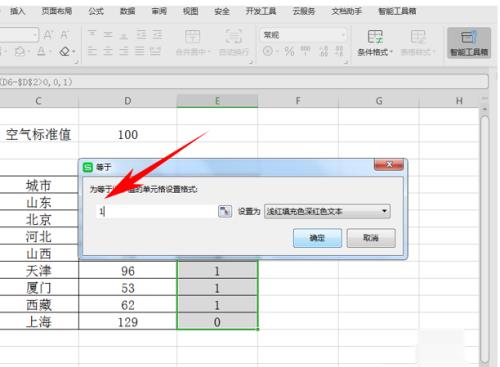
Task: Click the increase indent icon
Action: point(157,34)
